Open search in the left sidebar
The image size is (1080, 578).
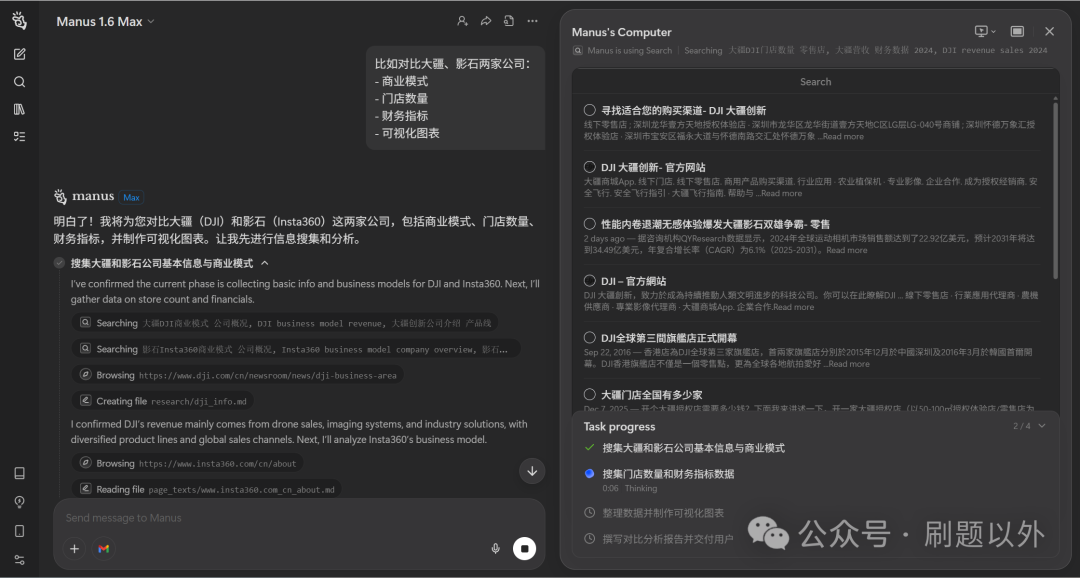pyautogui.click(x=17, y=82)
